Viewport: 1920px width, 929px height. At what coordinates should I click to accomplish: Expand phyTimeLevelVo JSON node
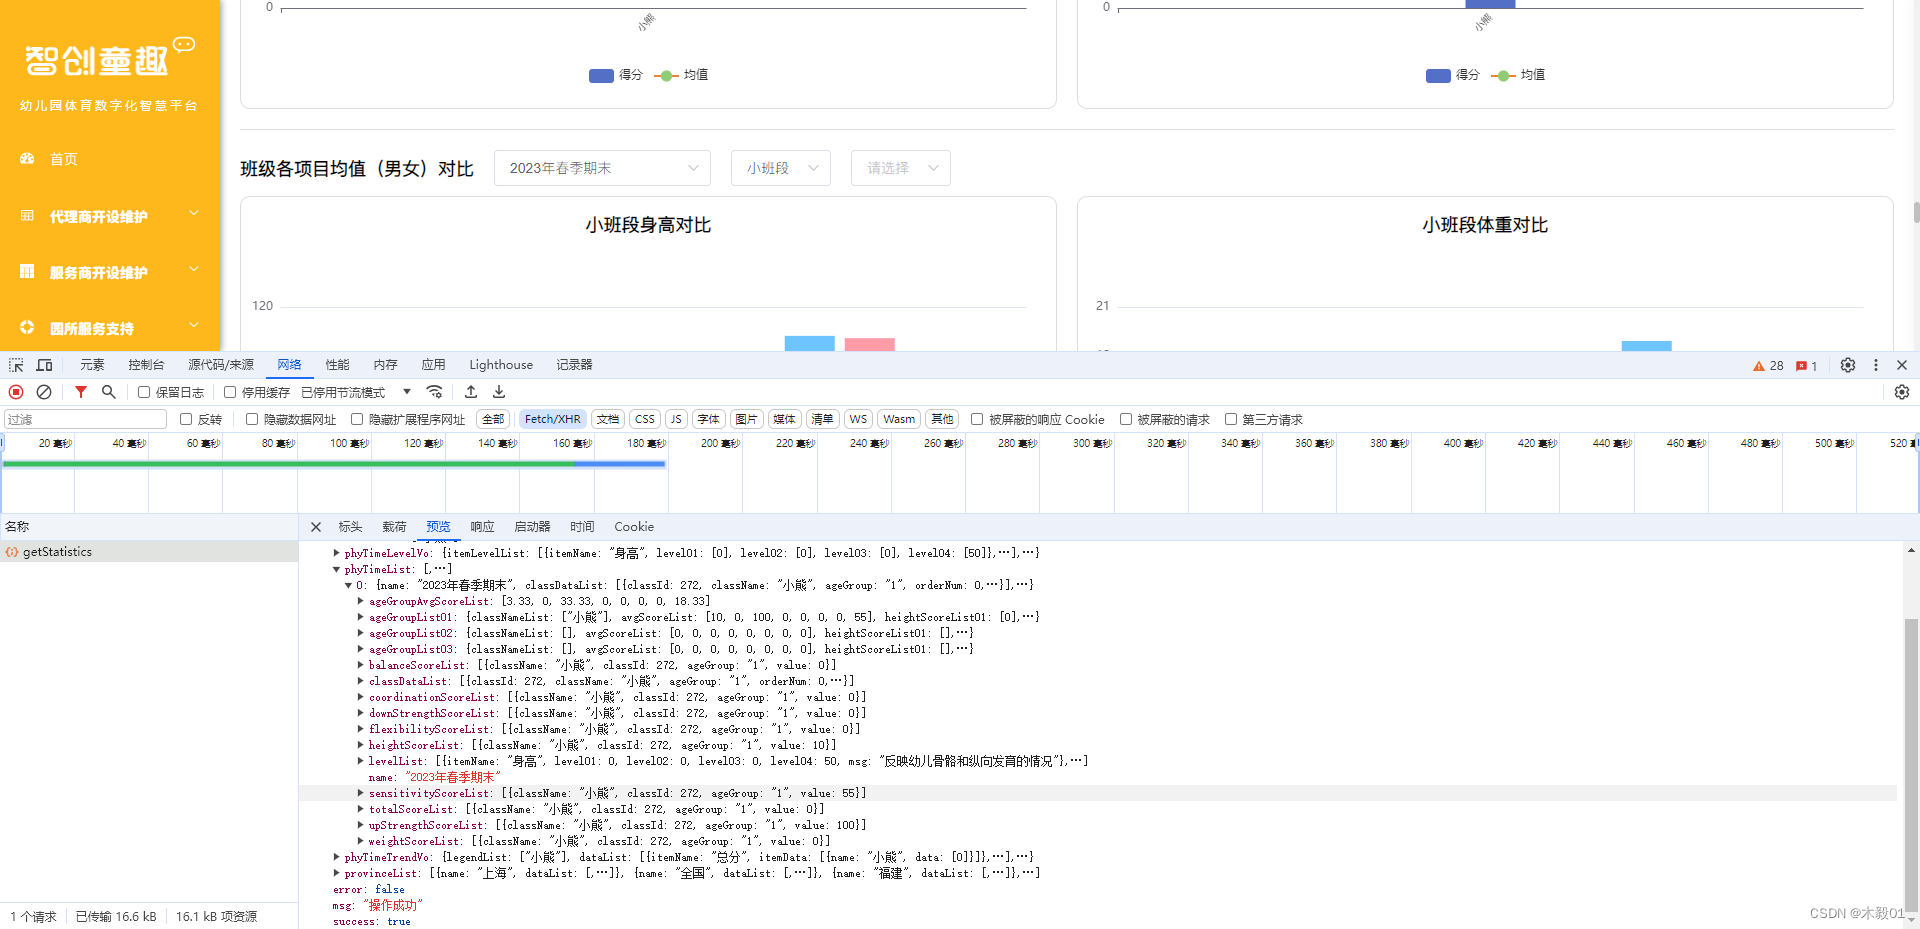[x=336, y=553]
